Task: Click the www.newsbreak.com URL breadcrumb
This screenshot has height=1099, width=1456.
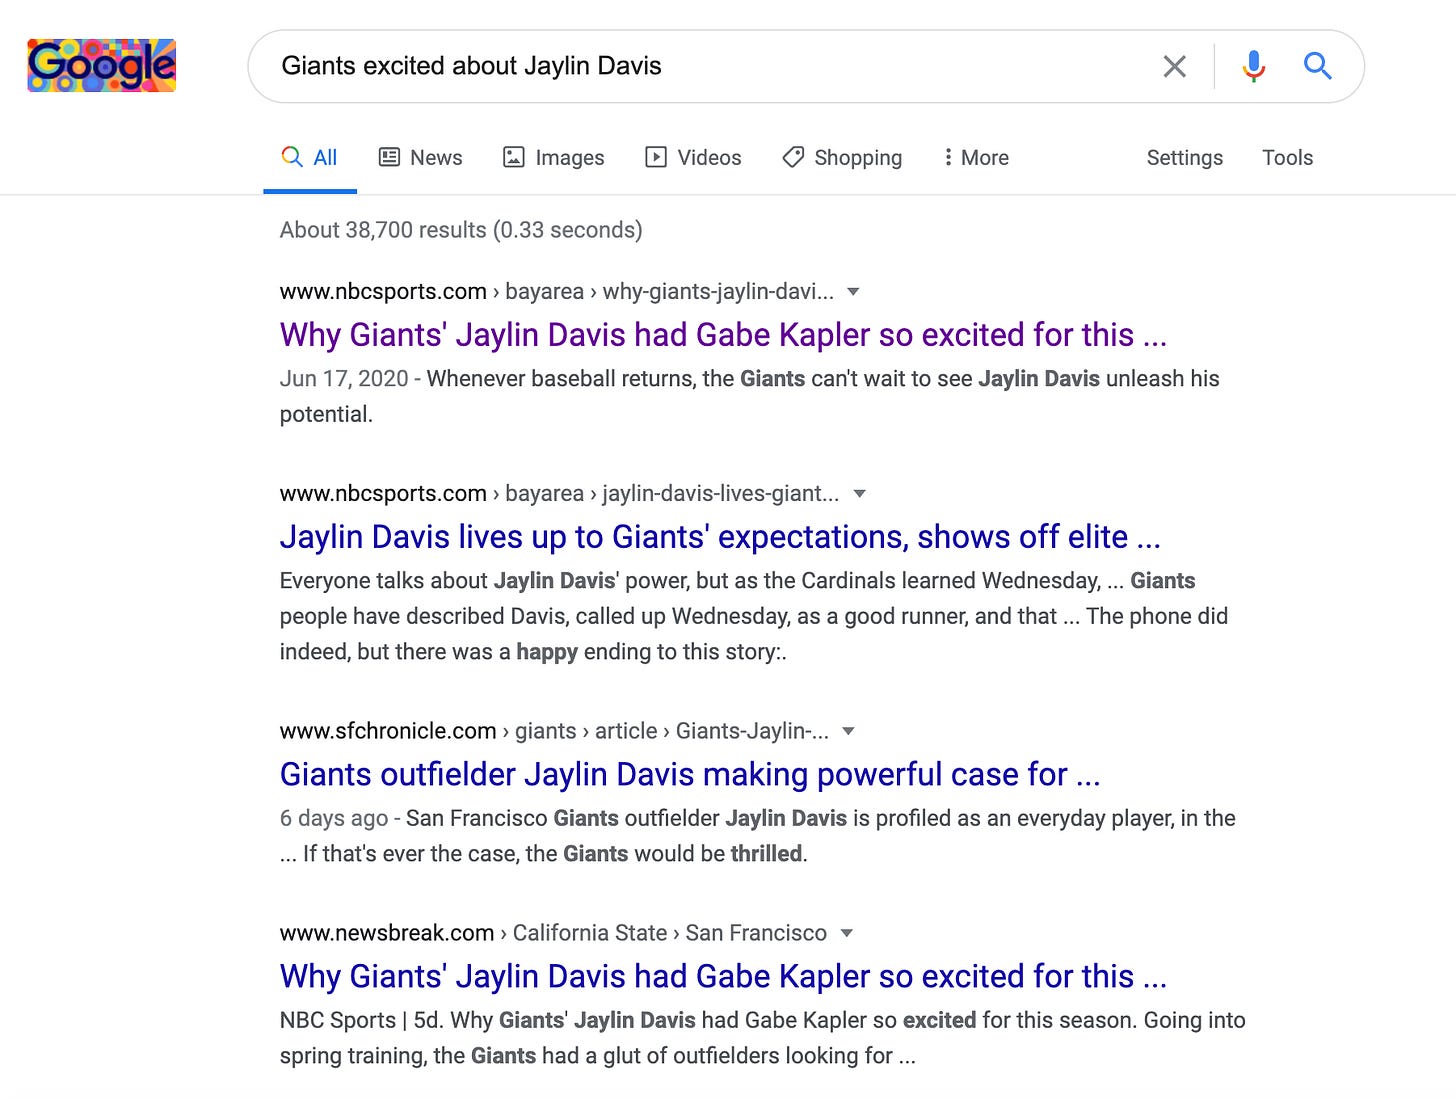Action: pyautogui.click(x=553, y=934)
